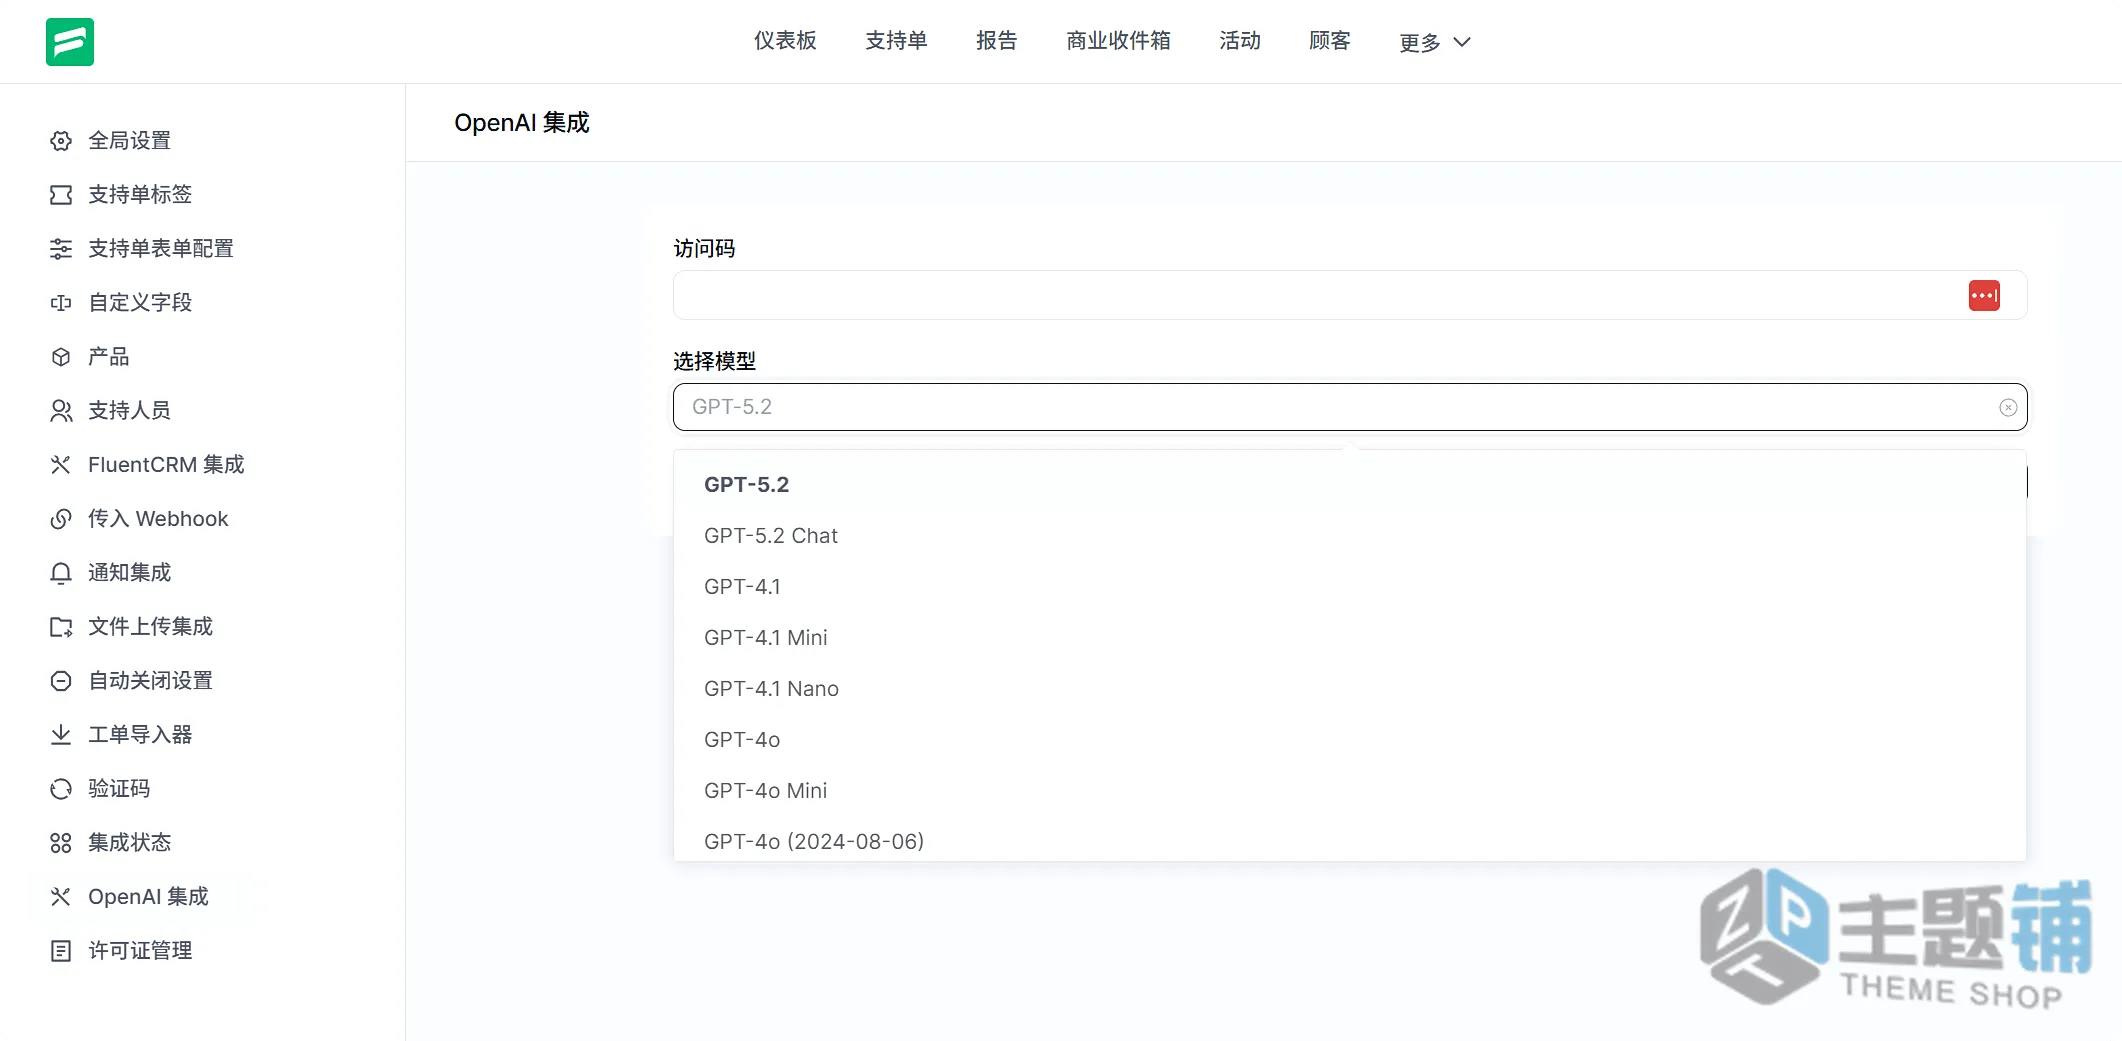Click the refresh icon beside 验证码
Viewport: 2122px width, 1041px height.
(x=61, y=789)
